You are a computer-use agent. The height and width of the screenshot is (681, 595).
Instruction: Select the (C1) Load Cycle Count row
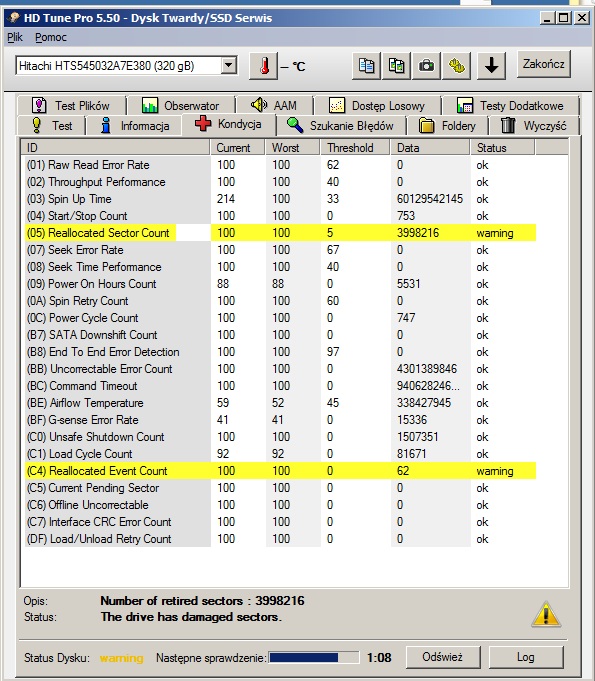(x=281, y=454)
